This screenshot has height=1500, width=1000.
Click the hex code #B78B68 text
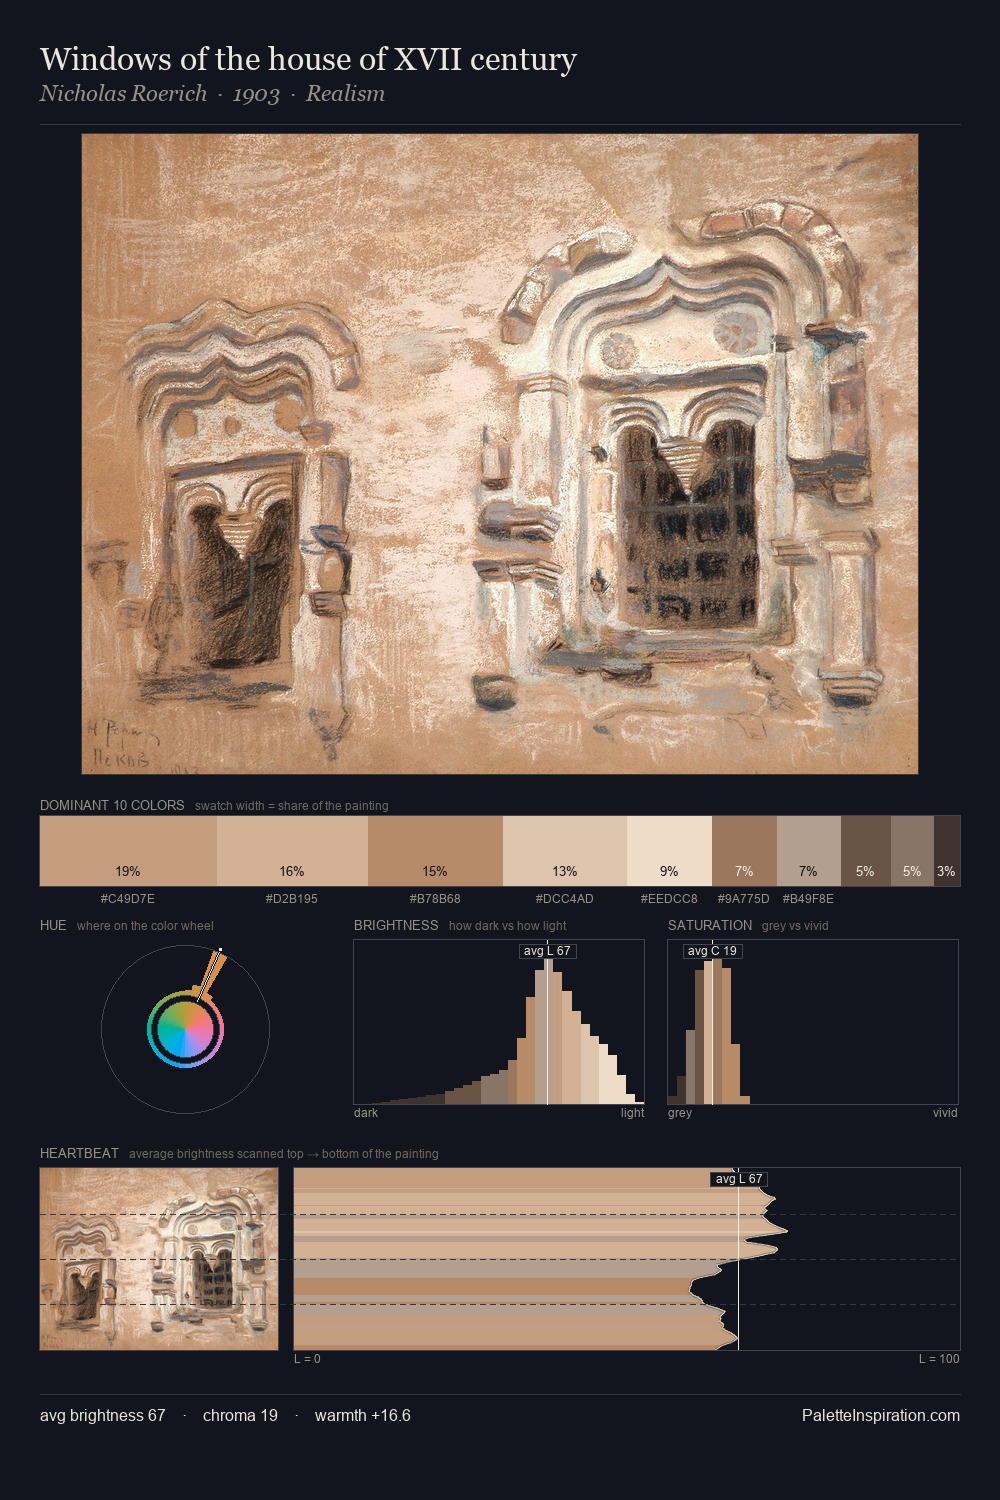click(x=435, y=898)
